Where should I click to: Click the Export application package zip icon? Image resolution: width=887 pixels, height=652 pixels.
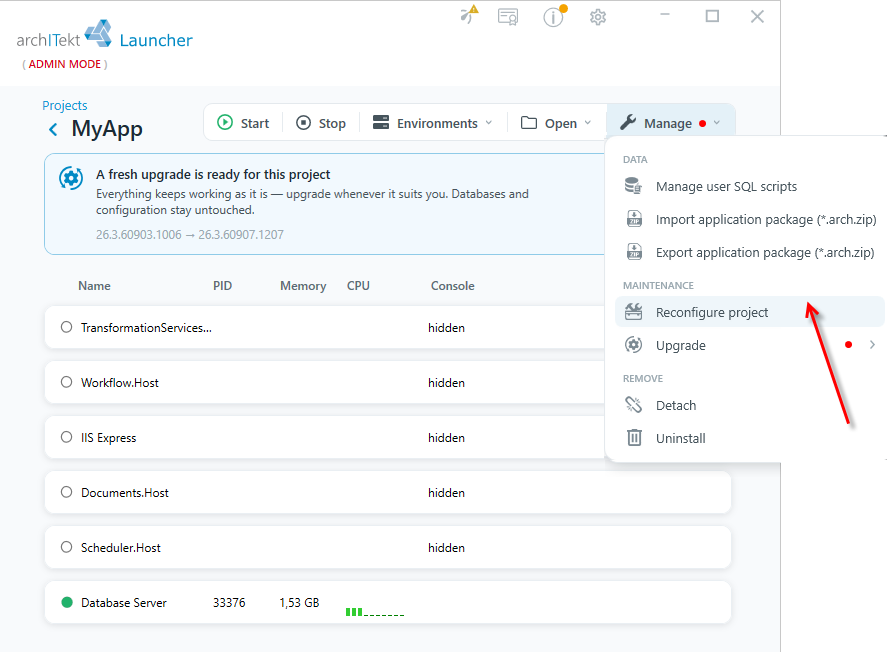click(x=634, y=252)
